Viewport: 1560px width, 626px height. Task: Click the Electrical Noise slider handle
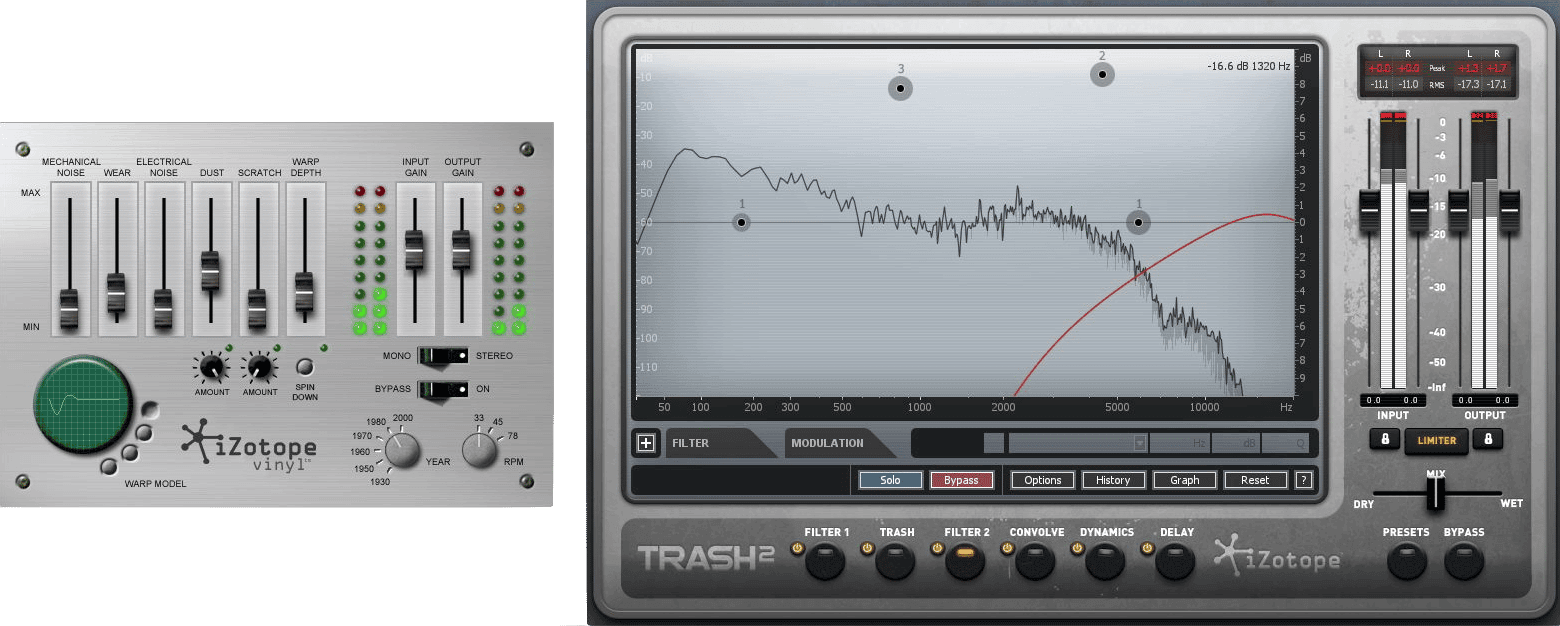coord(163,309)
